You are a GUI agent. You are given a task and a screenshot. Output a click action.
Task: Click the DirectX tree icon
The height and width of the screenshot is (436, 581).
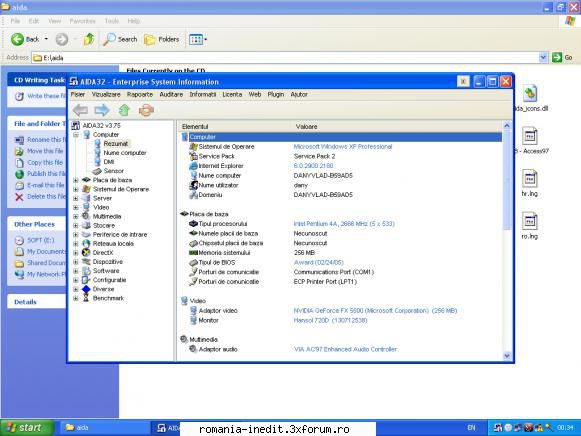(x=86, y=253)
